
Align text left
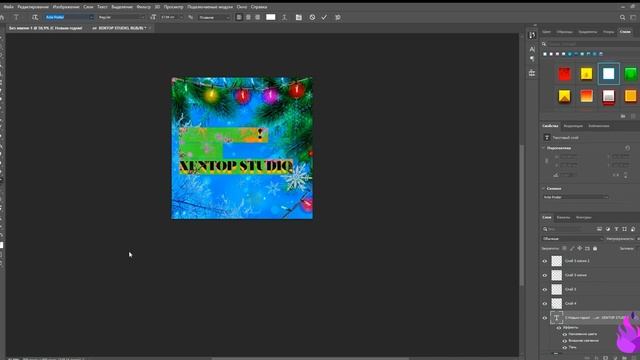click(x=239, y=17)
